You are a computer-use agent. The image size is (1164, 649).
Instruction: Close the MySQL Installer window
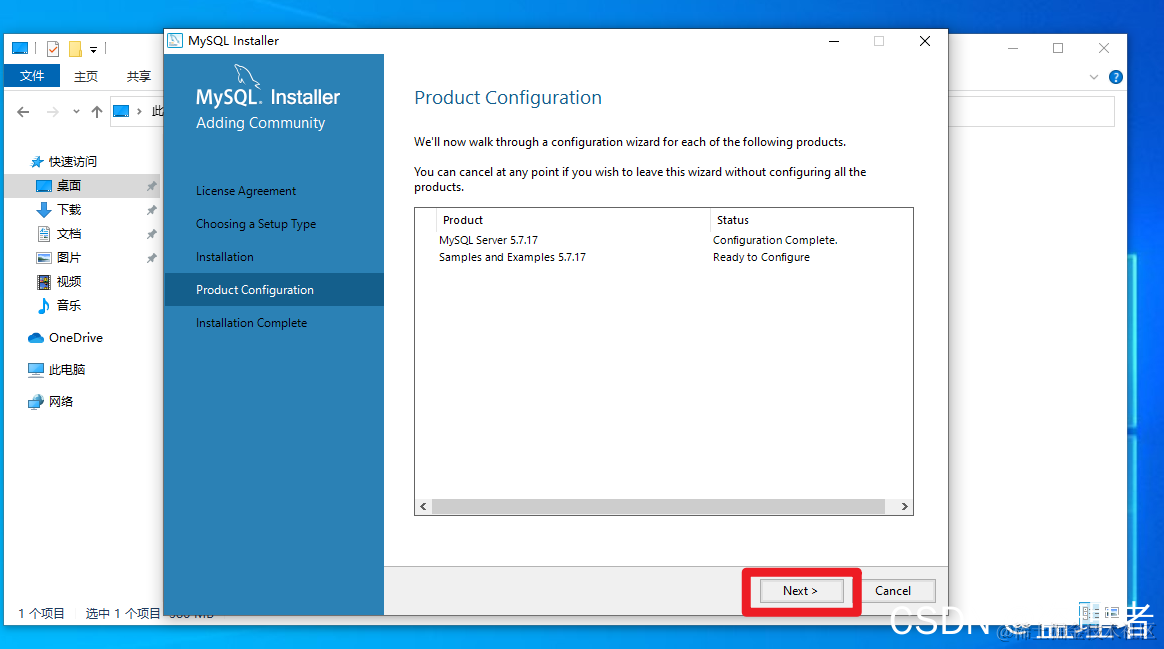click(x=925, y=41)
